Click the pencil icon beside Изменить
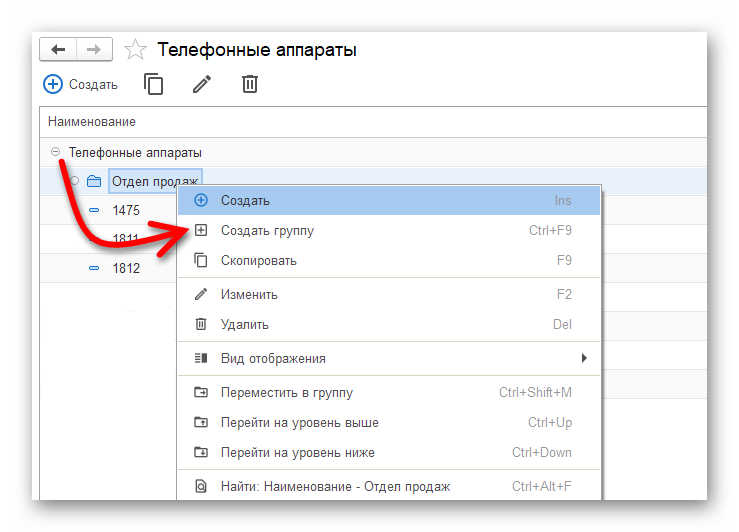This screenshot has height=532, width=739. (201, 295)
